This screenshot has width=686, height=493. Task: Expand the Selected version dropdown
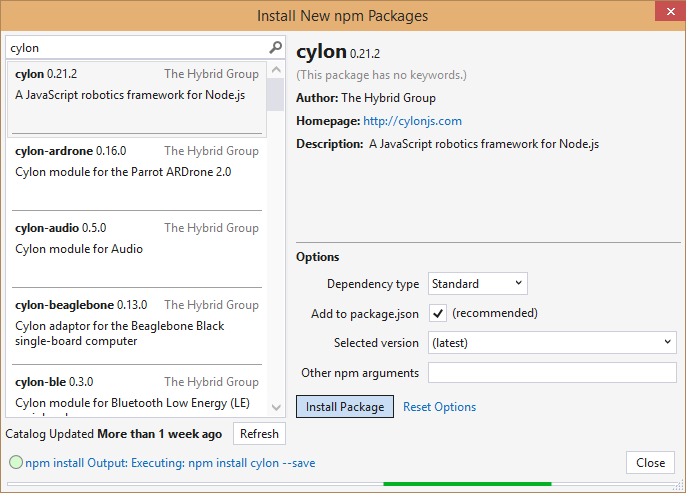click(552, 343)
